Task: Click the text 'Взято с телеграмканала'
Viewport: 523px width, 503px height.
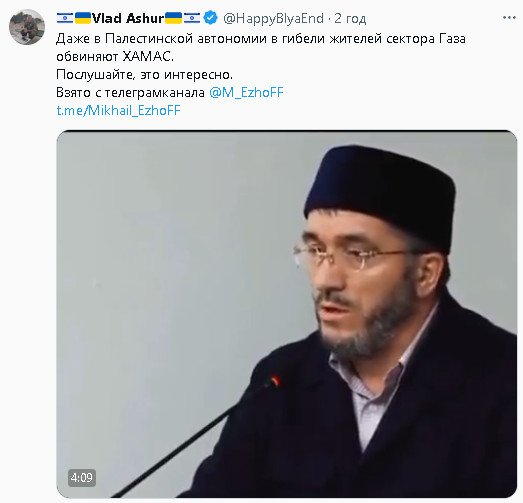Action: pos(130,92)
